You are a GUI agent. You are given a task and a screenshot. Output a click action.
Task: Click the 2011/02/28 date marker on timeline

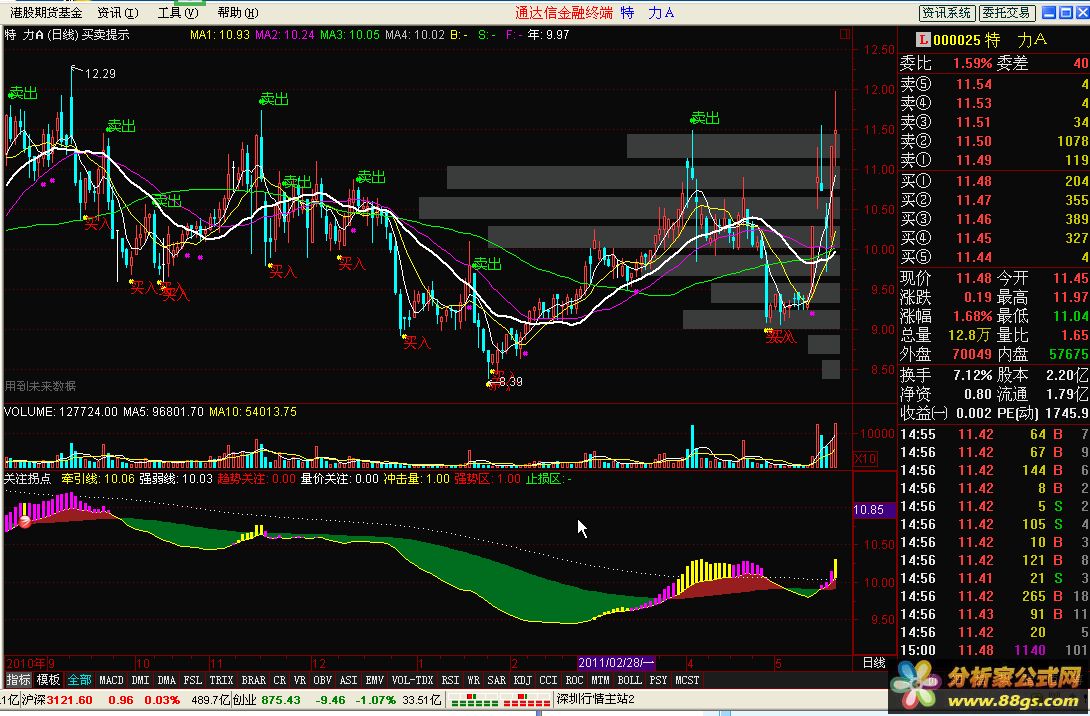point(616,662)
